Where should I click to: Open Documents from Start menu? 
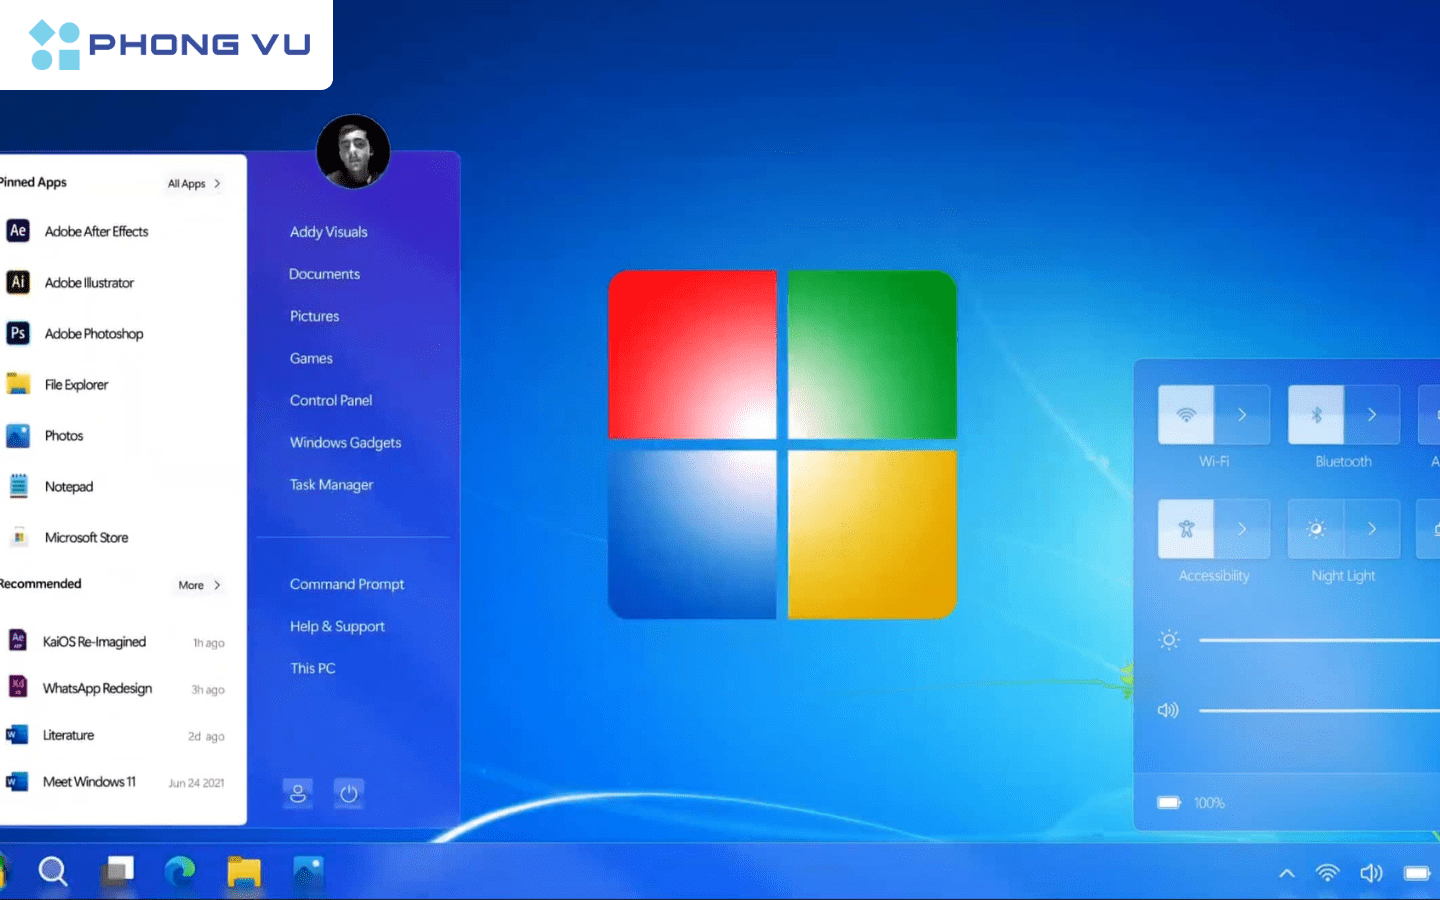(325, 274)
